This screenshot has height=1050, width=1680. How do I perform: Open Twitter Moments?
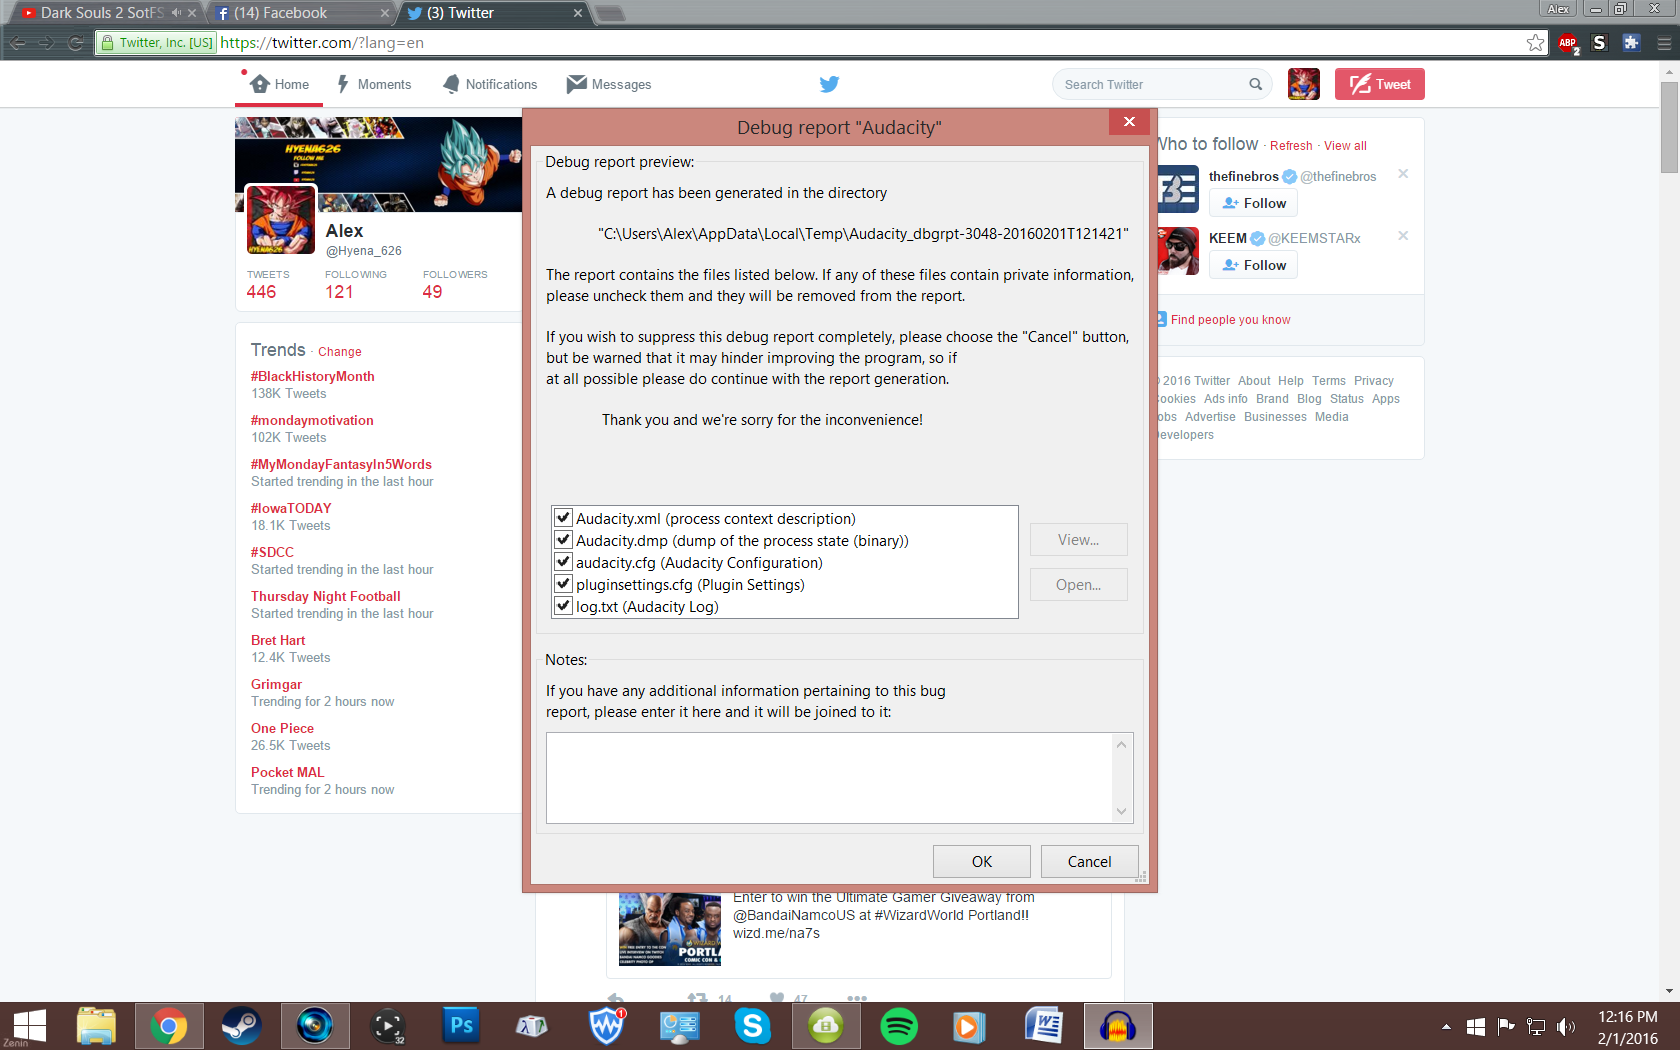[374, 85]
